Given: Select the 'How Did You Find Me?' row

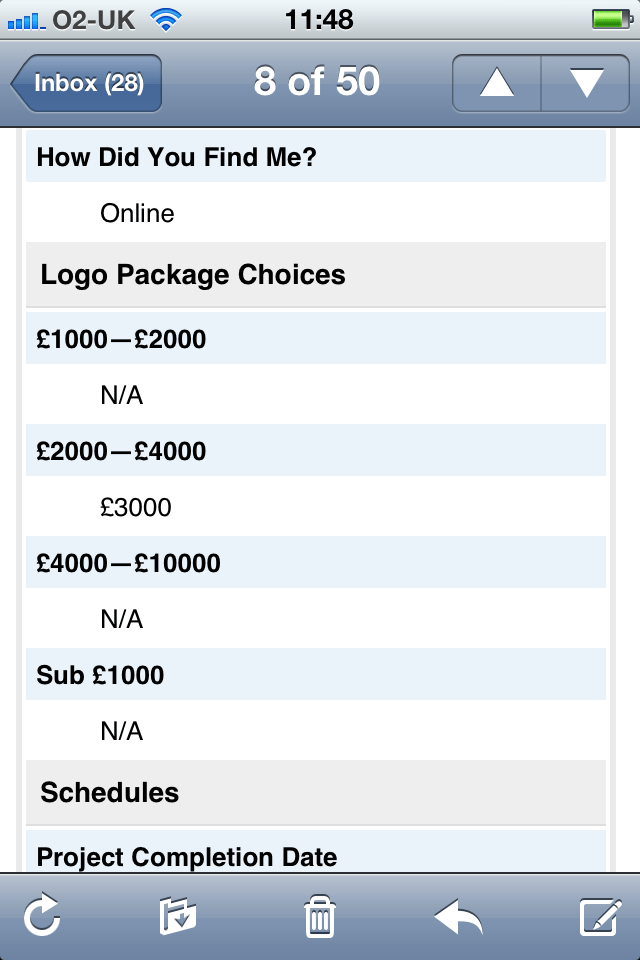Looking at the screenshot, I should point(316,157).
